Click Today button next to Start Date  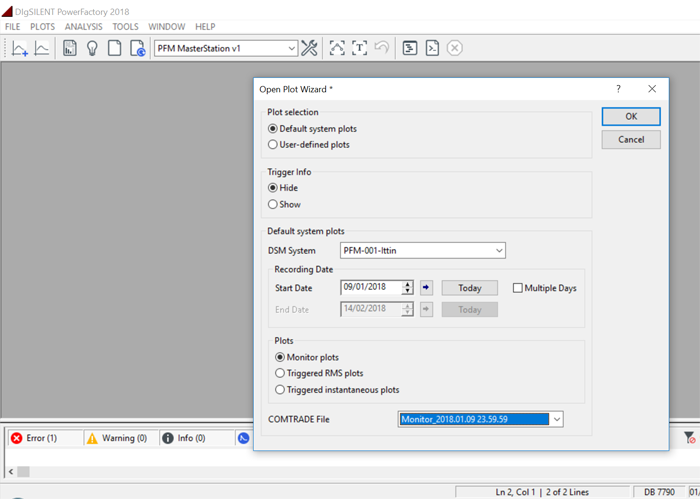[469, 288]
